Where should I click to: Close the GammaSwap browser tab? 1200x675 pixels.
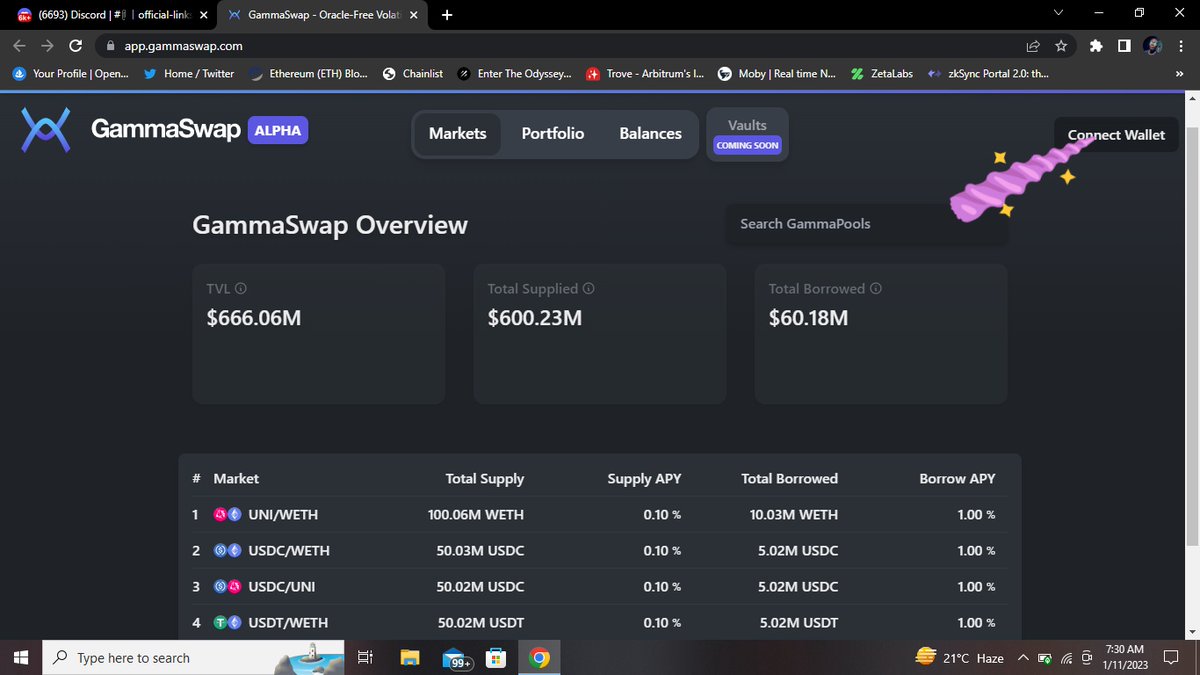(x=414, y=15)
